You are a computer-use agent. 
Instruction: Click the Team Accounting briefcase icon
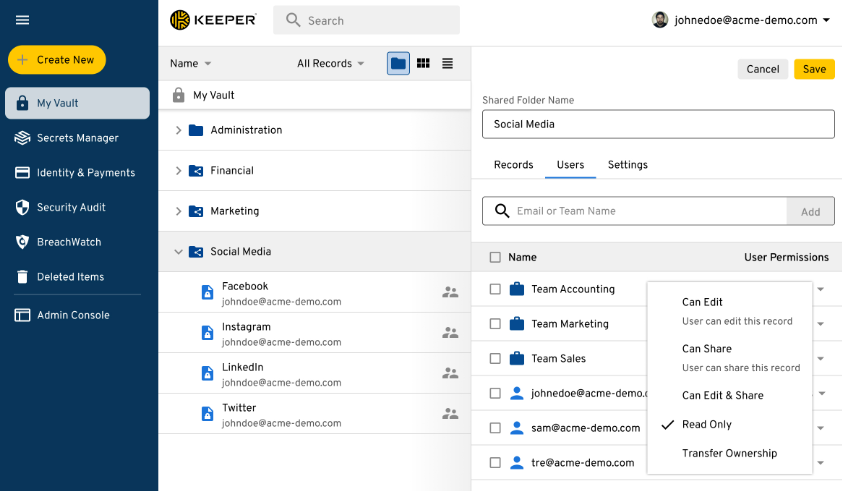(517, 289)
